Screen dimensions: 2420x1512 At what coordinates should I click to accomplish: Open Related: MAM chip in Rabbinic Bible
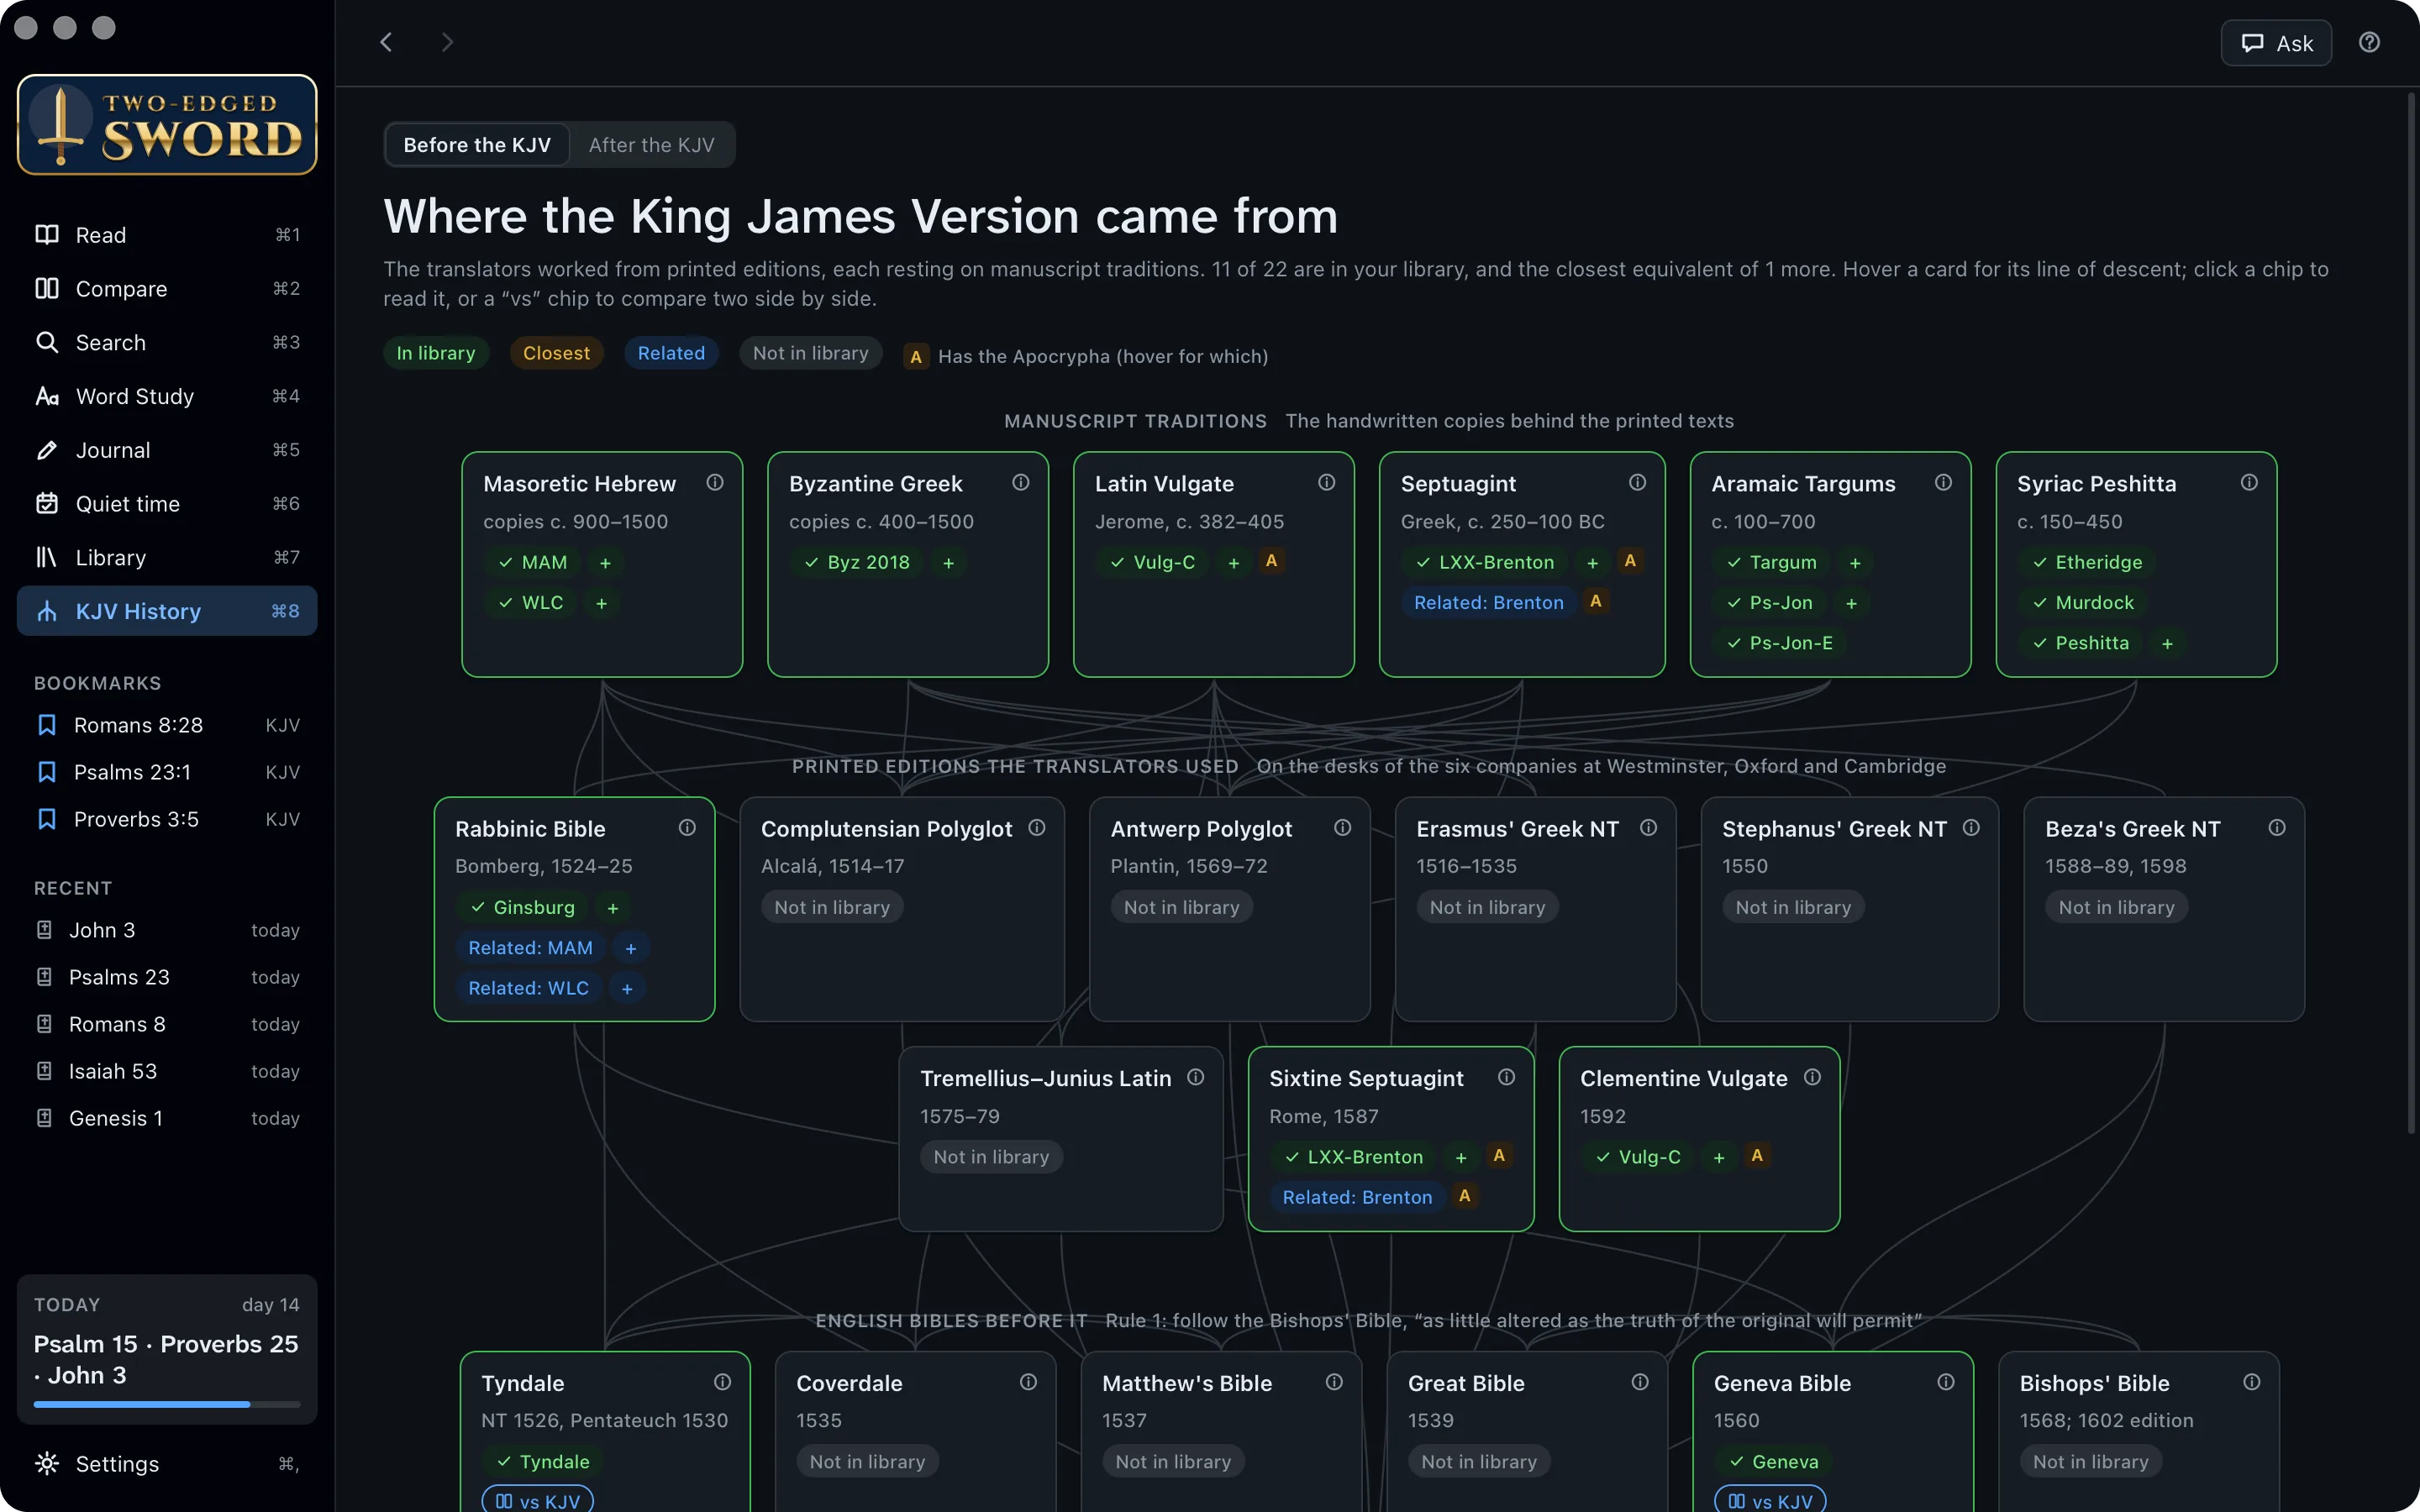tap(530, 948)
